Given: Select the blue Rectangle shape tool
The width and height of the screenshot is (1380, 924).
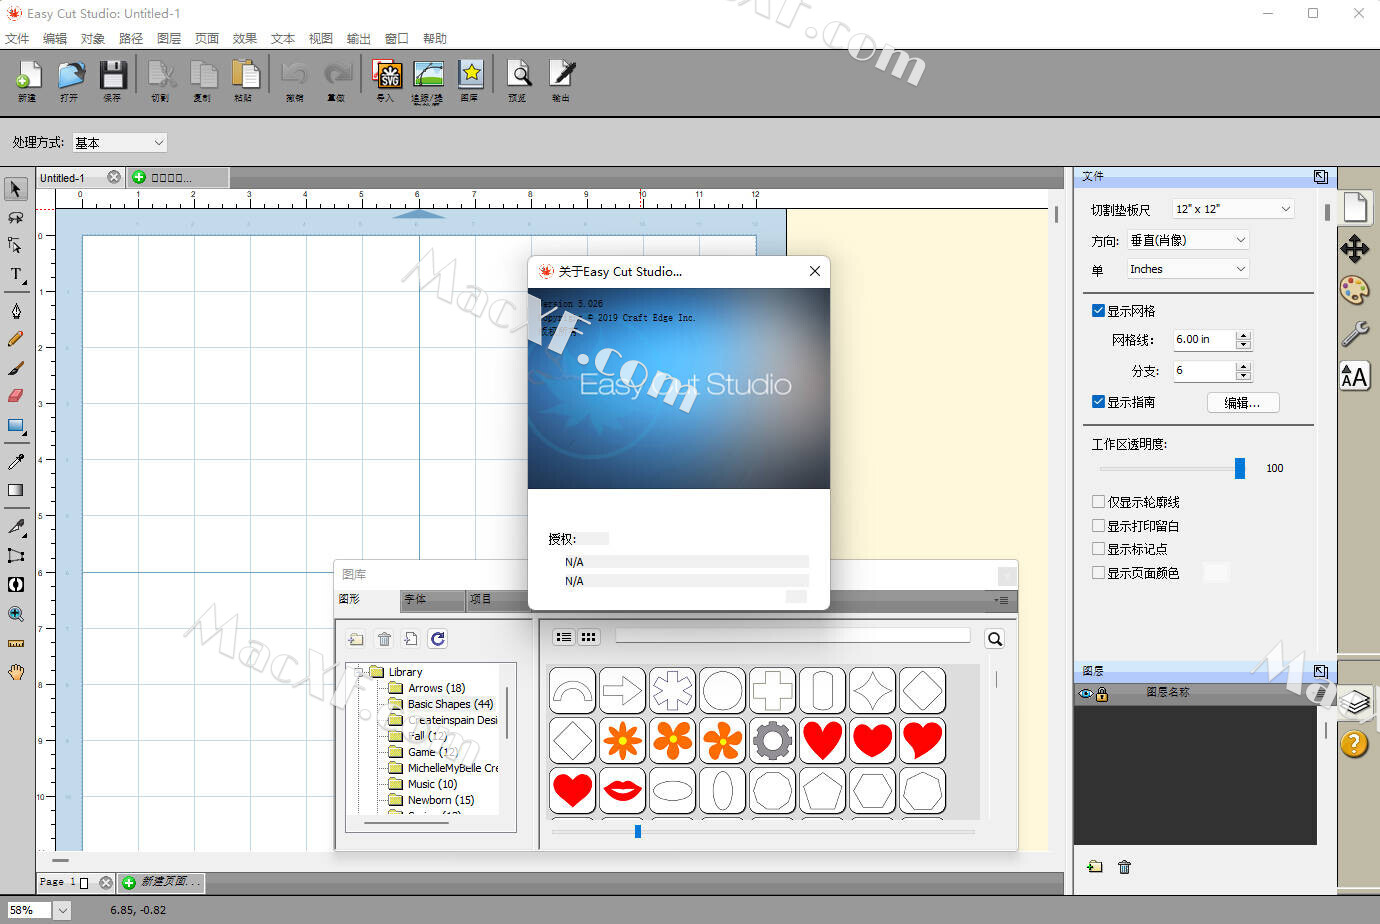Looking at the screenshot, I should (x=16, y=426).
